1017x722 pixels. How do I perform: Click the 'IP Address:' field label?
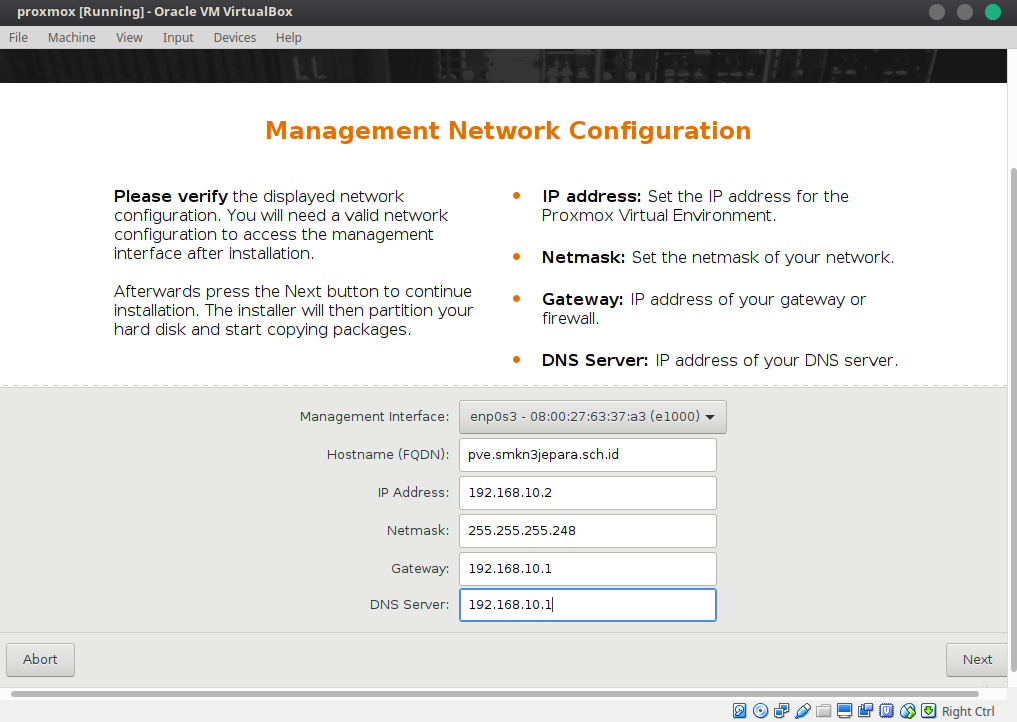coord(413,493)
